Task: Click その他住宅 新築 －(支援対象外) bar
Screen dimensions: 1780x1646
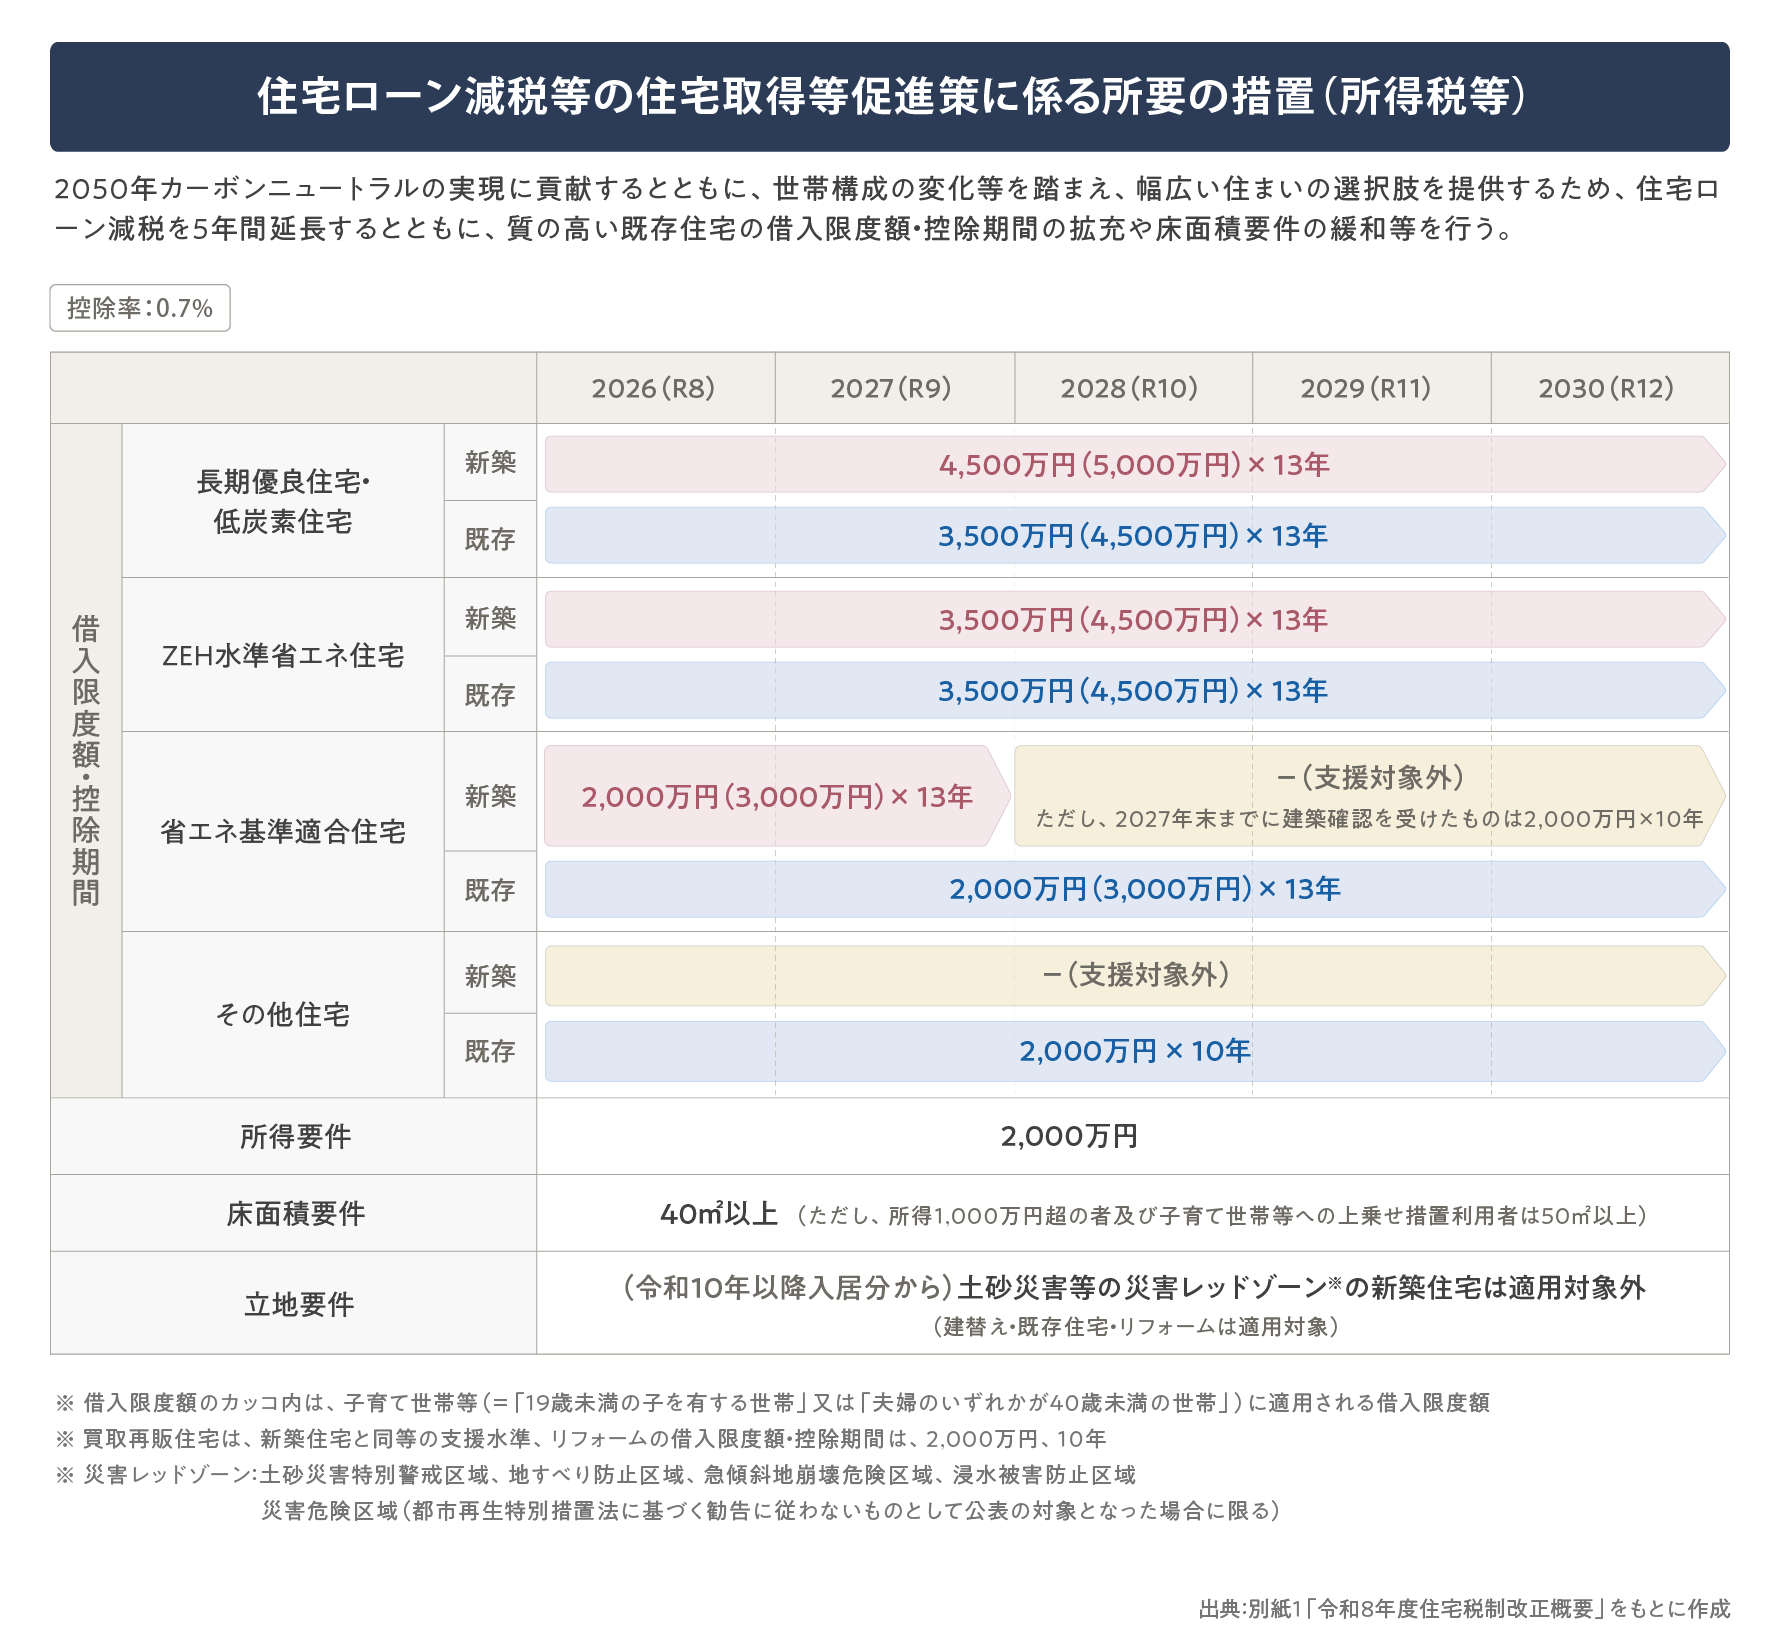Action: [x=1135, y=975]
